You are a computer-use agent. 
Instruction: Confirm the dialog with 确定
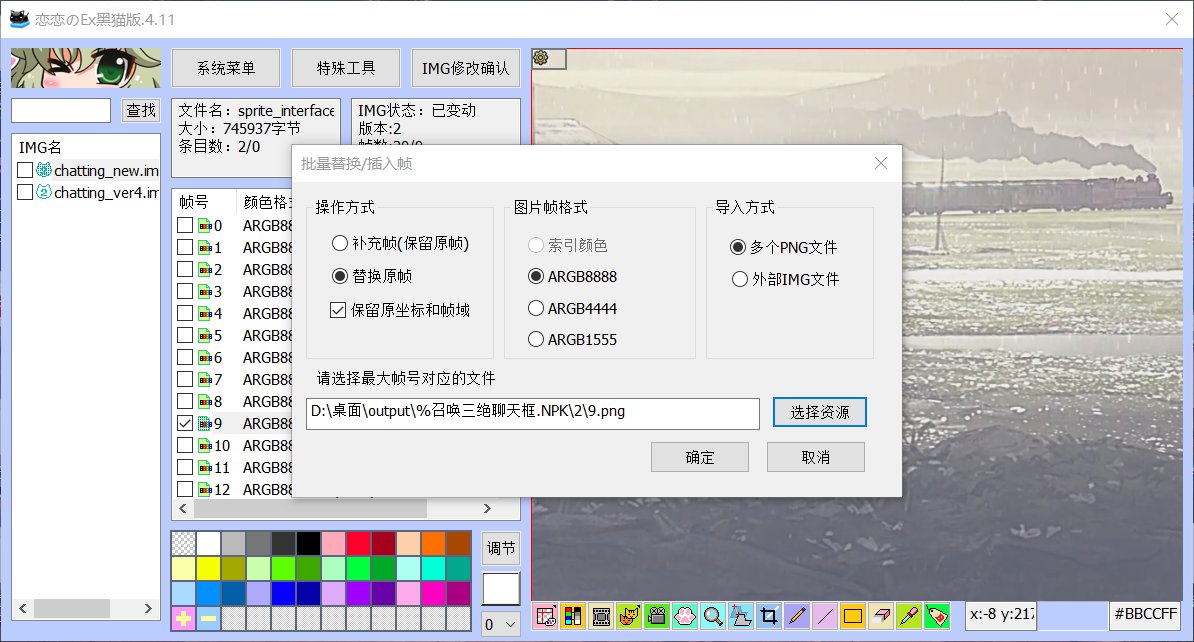(x=700, y=457)
